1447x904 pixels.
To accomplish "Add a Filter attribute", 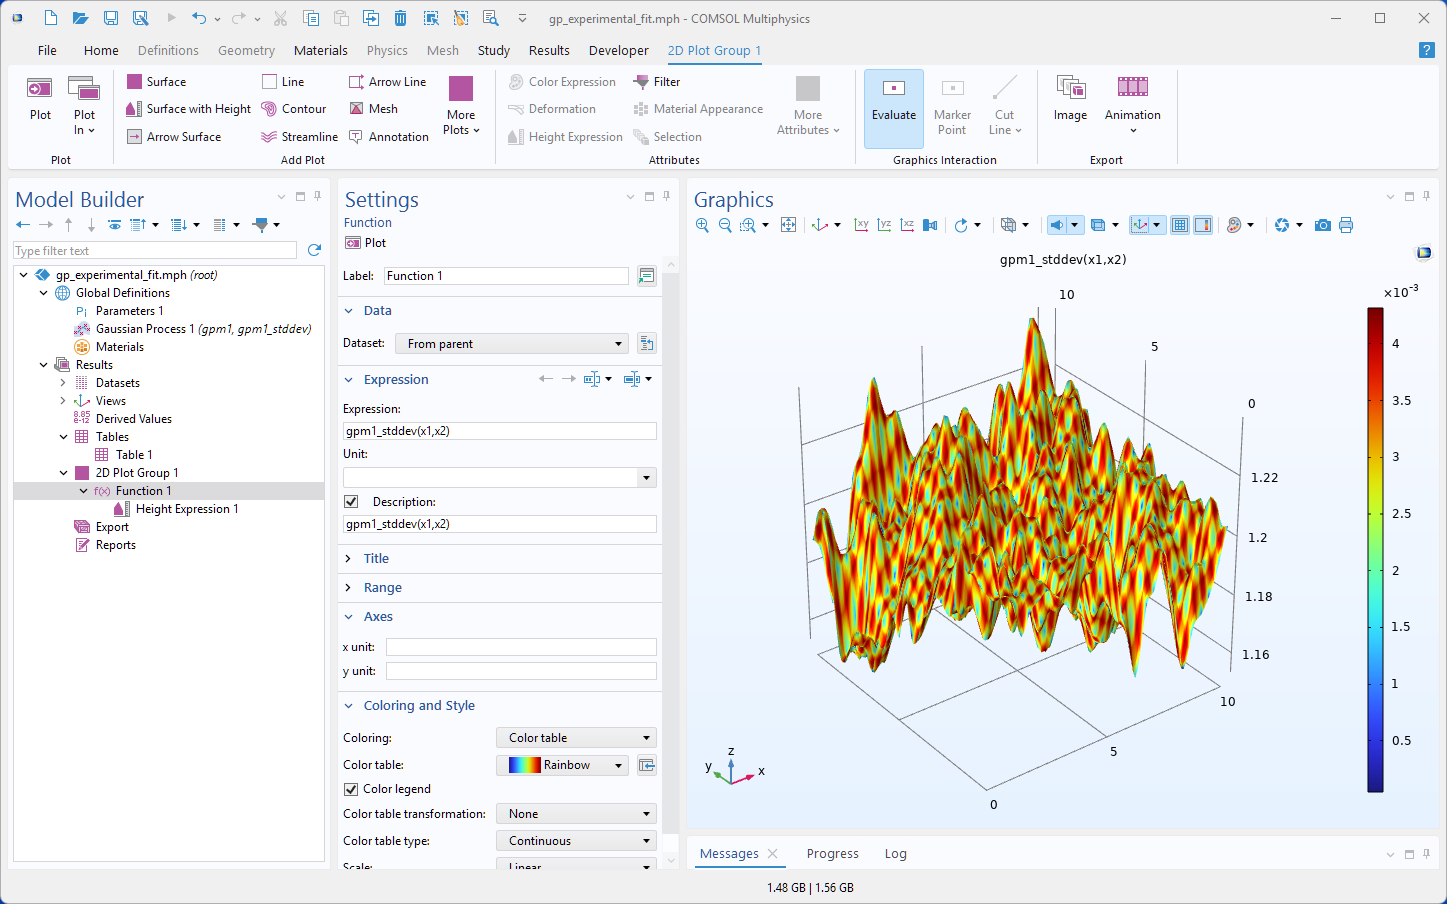I will pos(657,82).
